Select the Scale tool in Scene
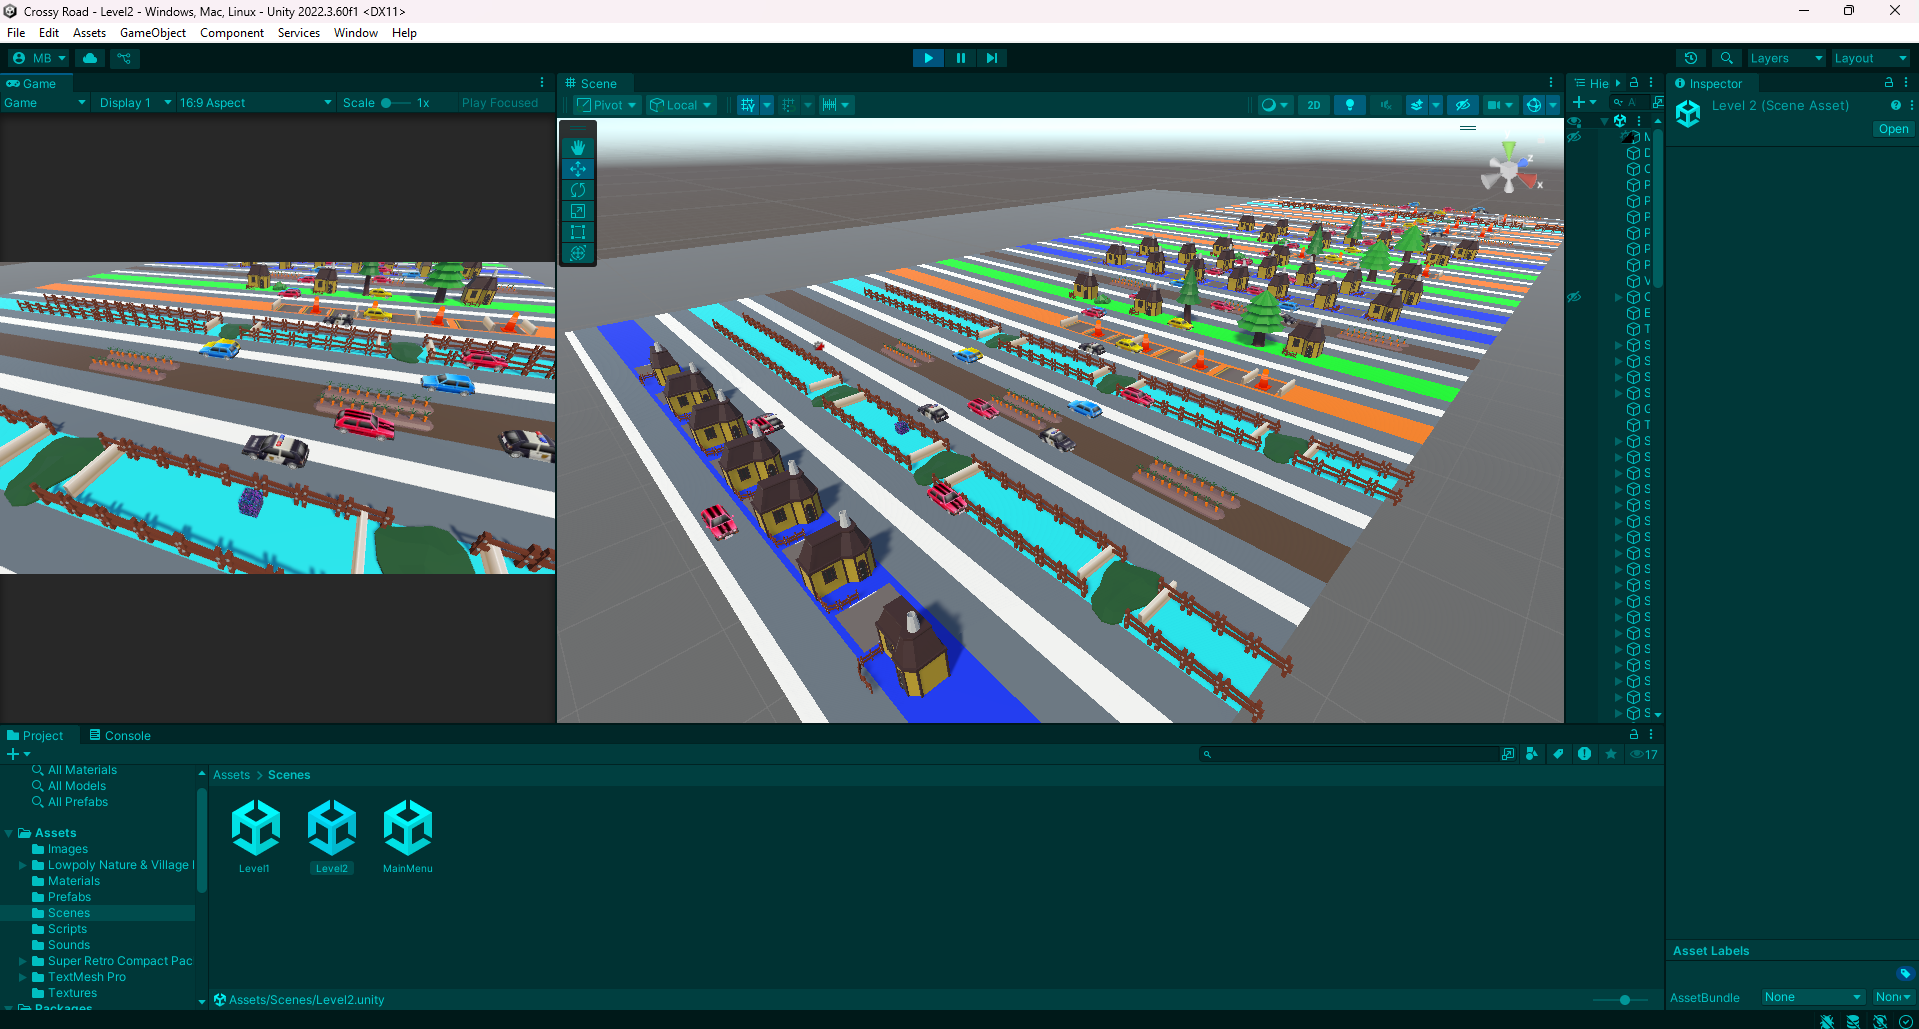Image resolution: width=1919 pixels, height=1029 pixels. point(578,211)
